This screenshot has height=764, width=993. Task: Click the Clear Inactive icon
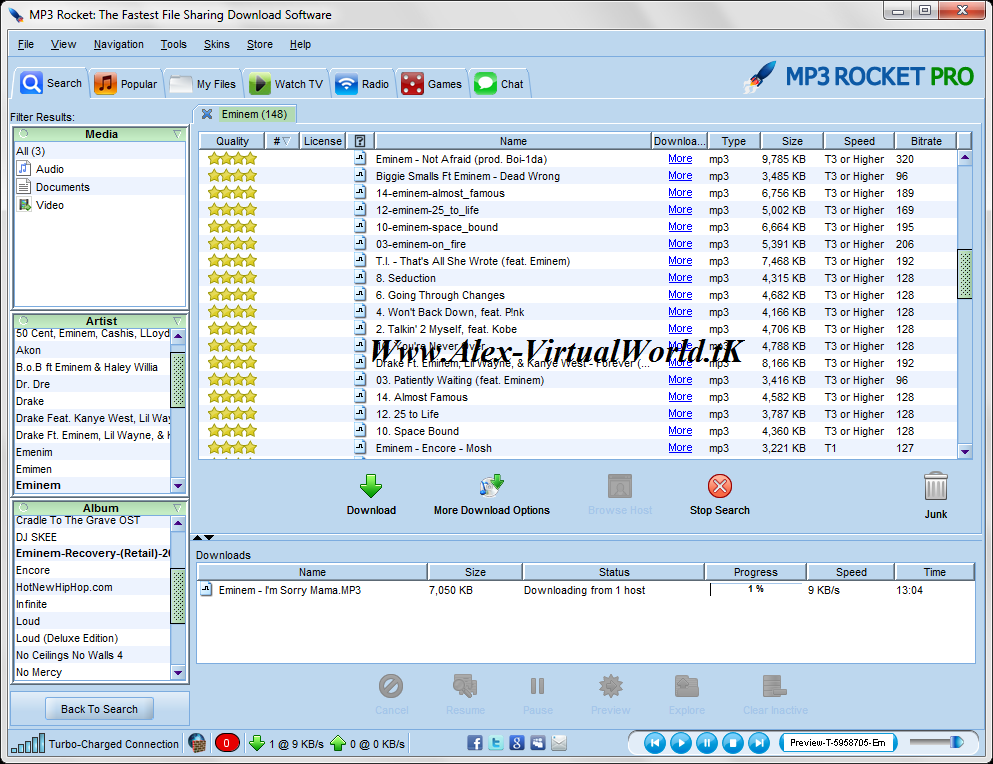[775, 686]
